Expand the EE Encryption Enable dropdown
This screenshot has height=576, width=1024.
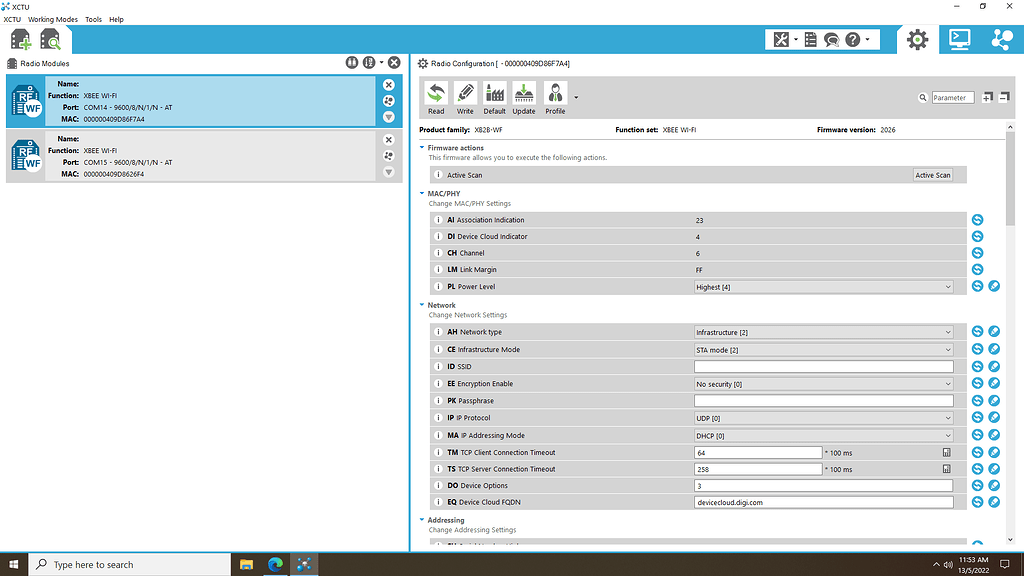point(824,384)
